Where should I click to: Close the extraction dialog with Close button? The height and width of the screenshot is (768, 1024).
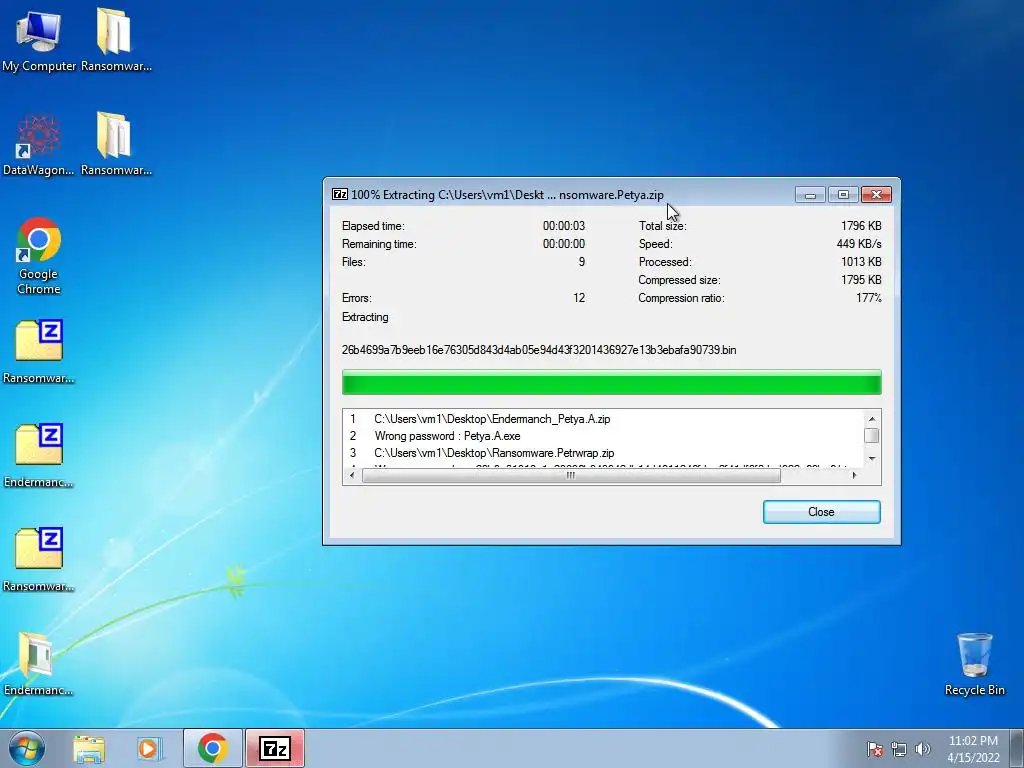(822, 512)
